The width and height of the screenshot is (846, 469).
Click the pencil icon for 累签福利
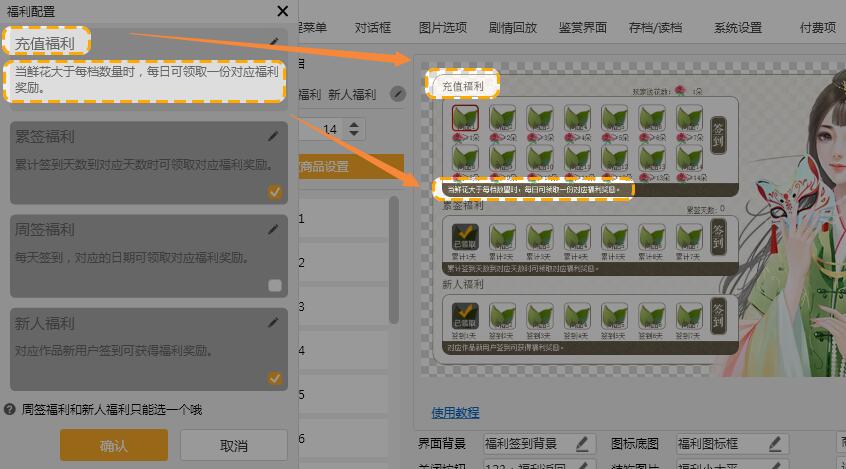(274, 136)
